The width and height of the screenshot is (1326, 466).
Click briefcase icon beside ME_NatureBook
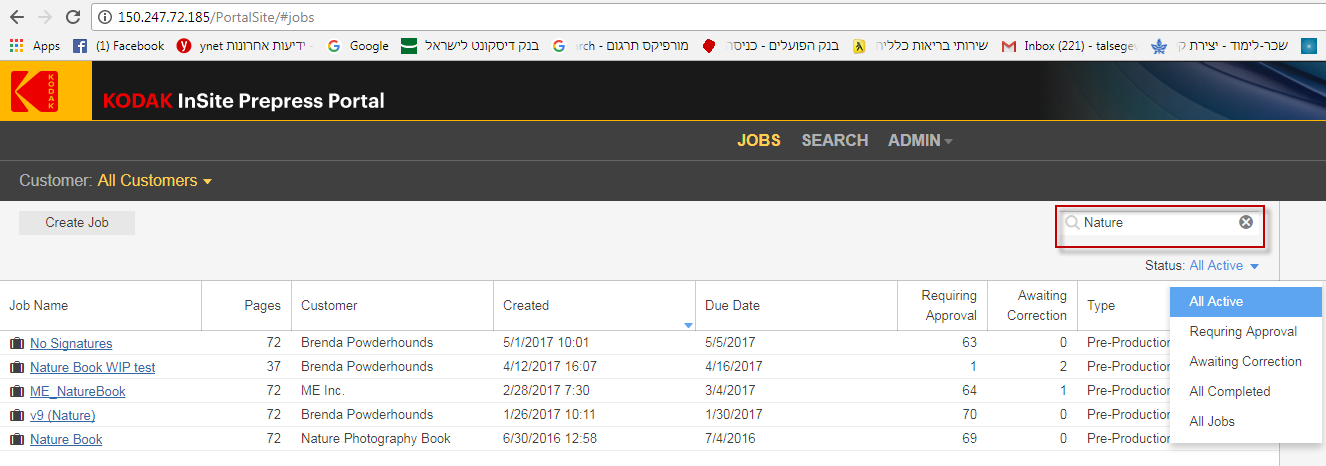[x=16, y=391]
